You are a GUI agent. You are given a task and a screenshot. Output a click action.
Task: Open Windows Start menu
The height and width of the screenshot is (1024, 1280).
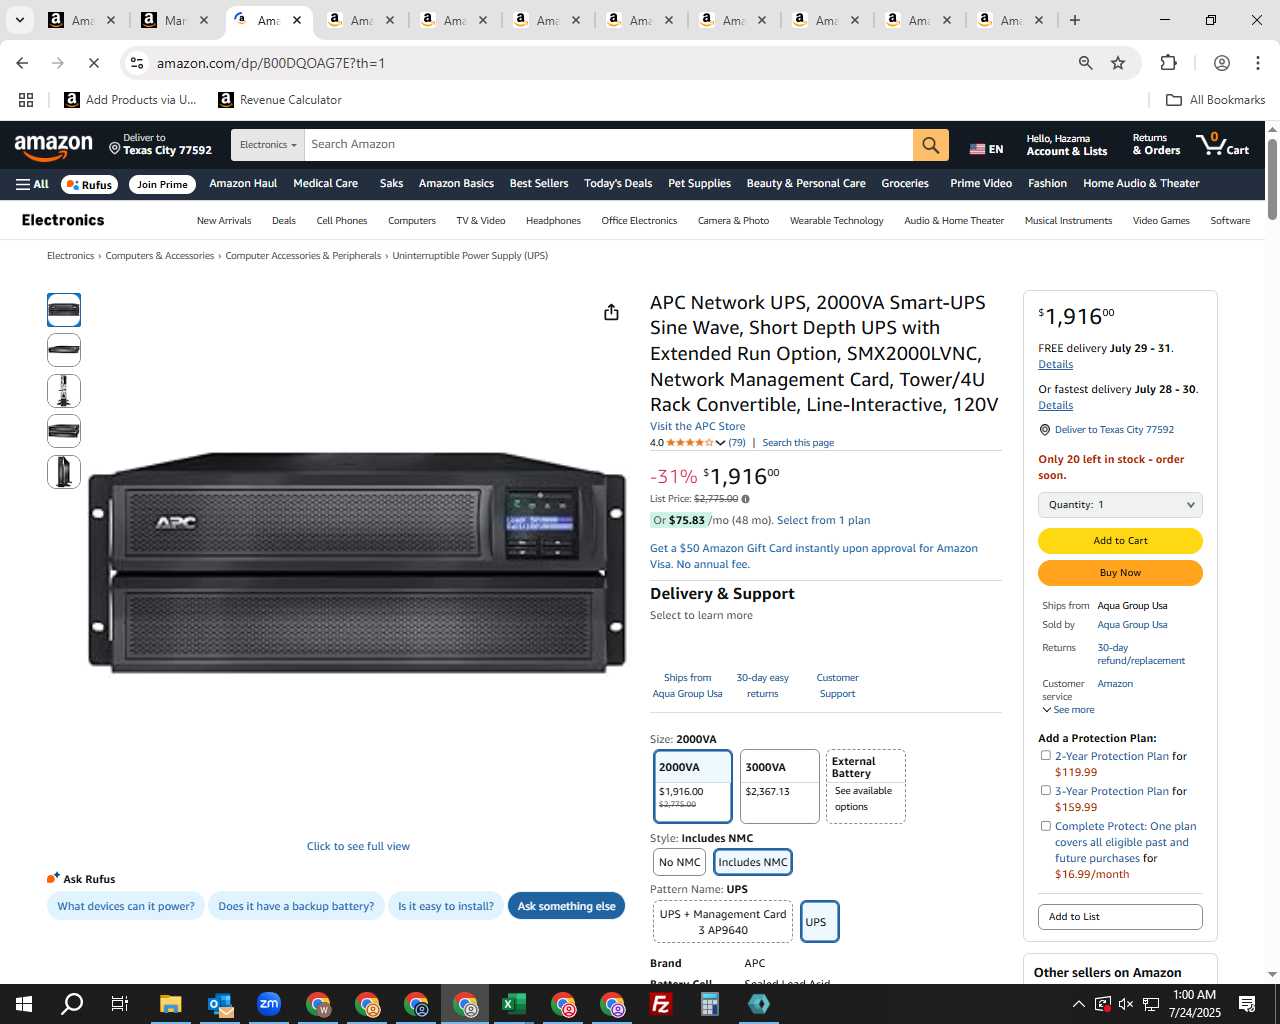click(24, 1004)
